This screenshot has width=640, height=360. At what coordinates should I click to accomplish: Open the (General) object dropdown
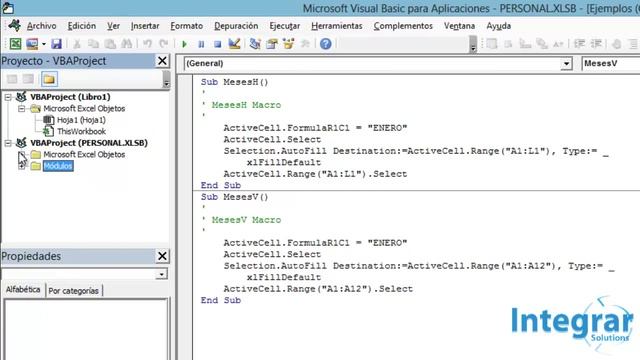[566, 64]
